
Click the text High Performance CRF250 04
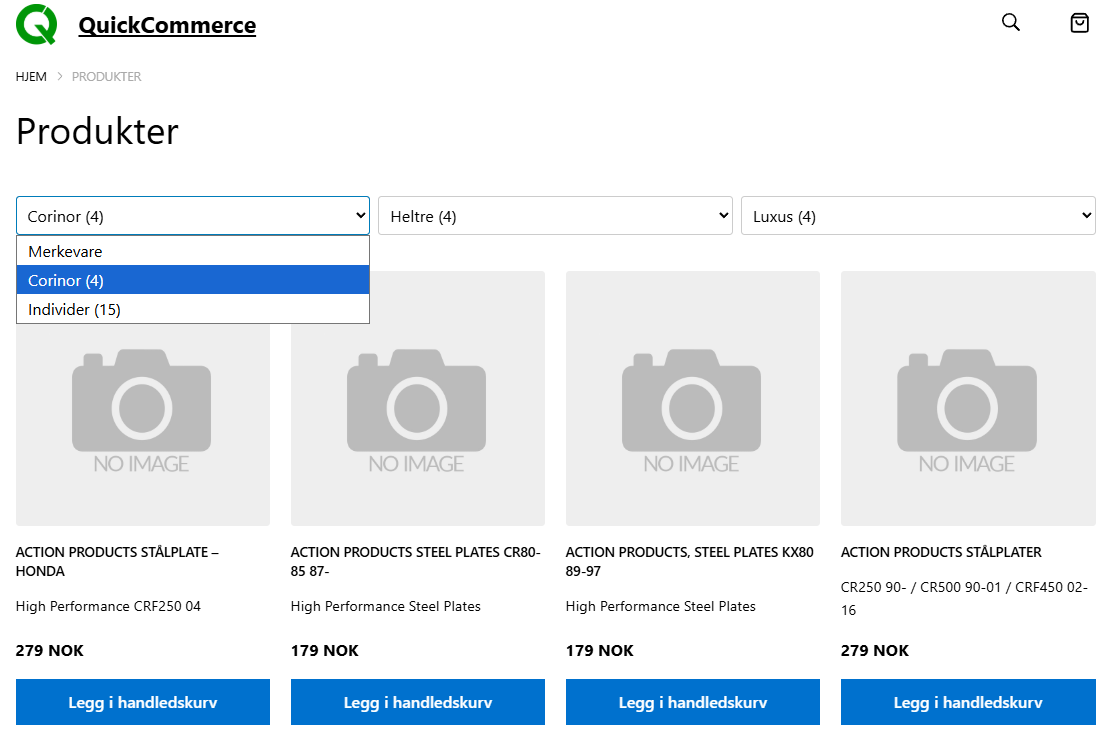click(x=108, y=606)
